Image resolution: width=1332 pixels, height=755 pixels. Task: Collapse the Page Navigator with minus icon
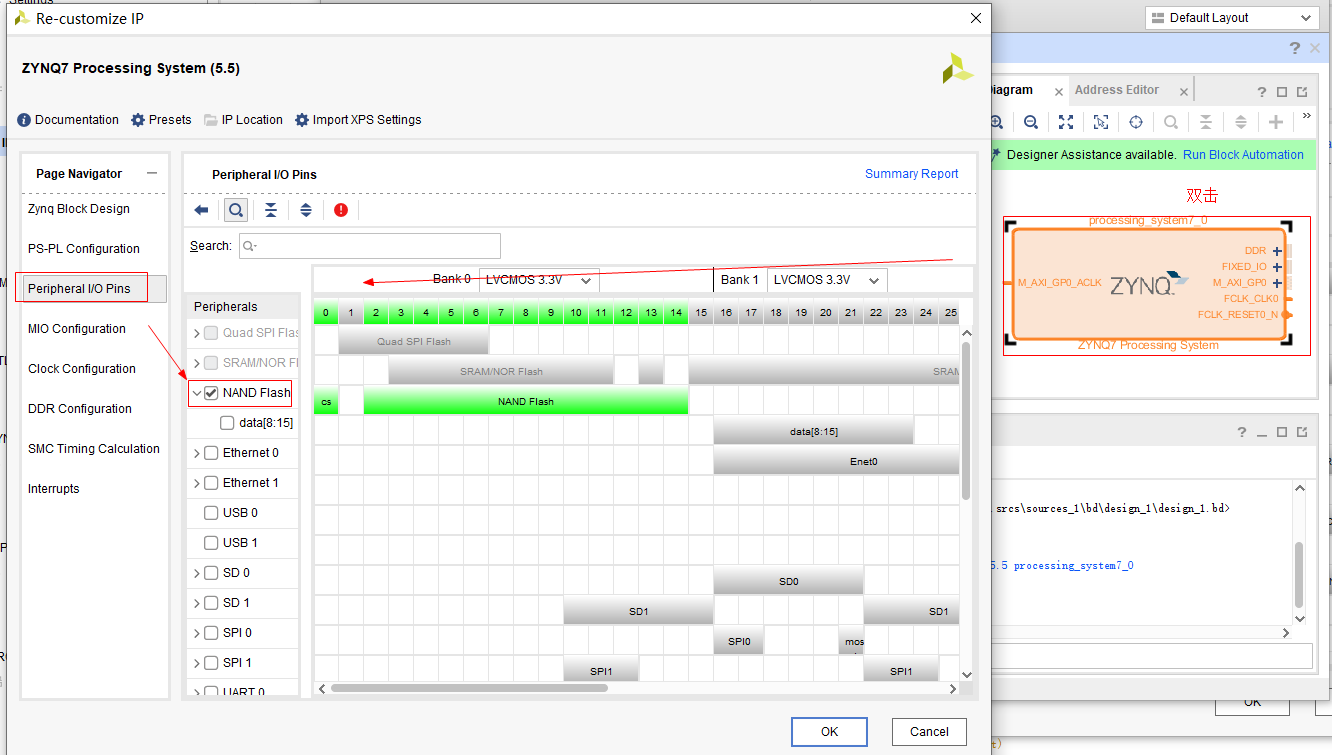[152, 173]
